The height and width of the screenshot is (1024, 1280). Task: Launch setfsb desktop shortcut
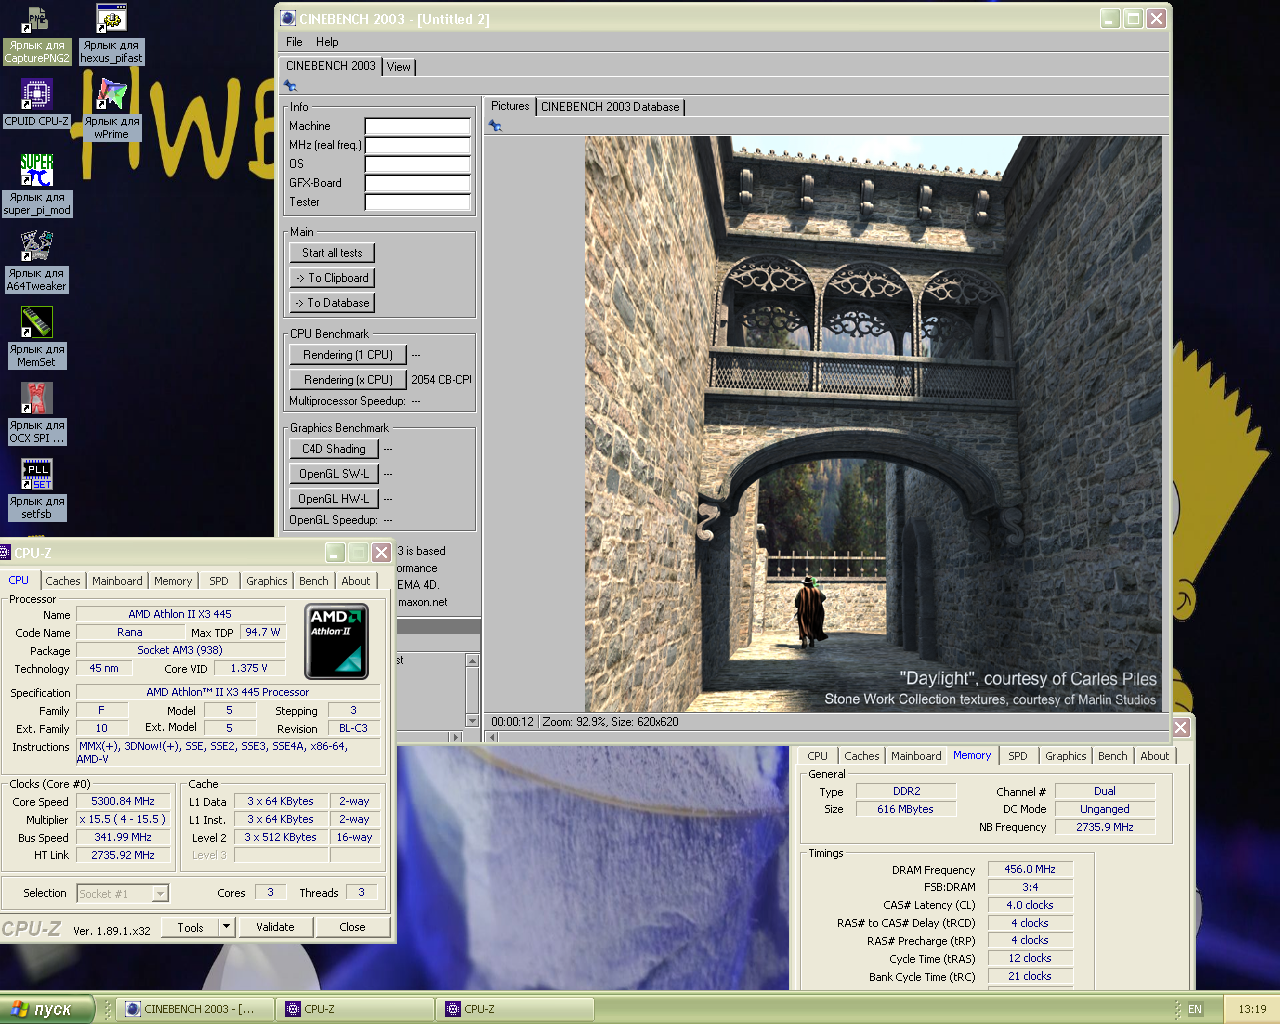tap(37, 490)
